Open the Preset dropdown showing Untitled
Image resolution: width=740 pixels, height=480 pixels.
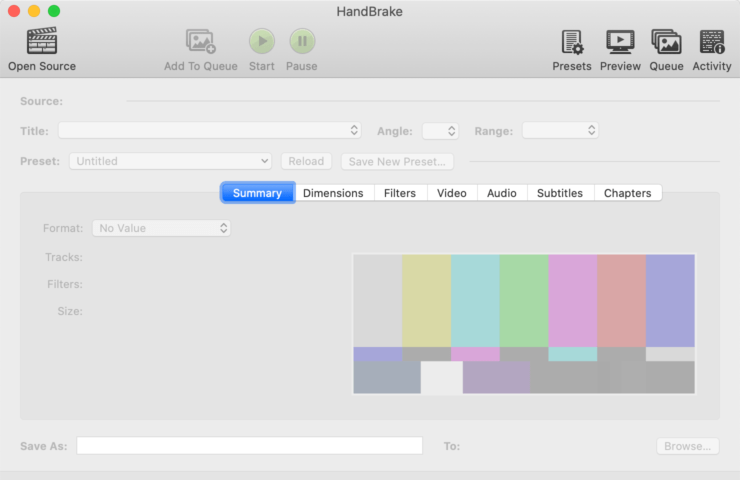(170, 161)
